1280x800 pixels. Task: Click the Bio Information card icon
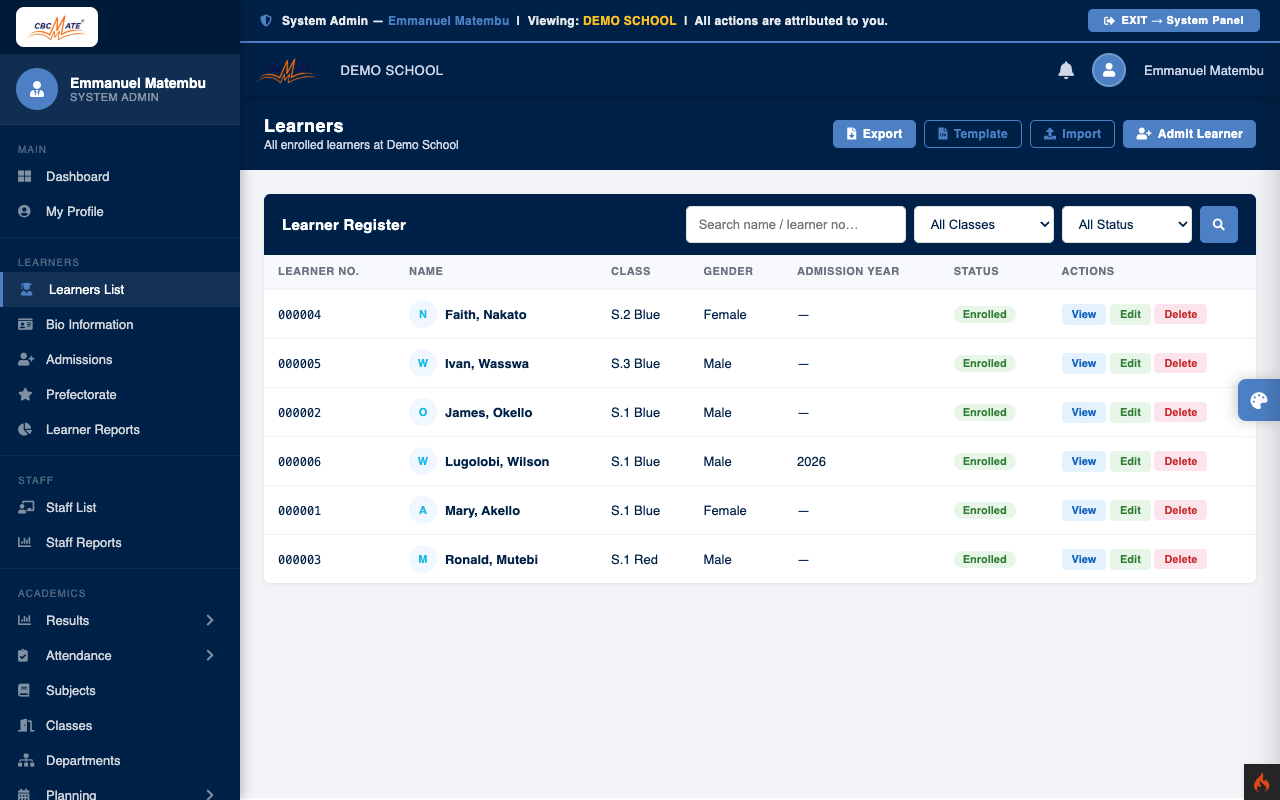25,324
